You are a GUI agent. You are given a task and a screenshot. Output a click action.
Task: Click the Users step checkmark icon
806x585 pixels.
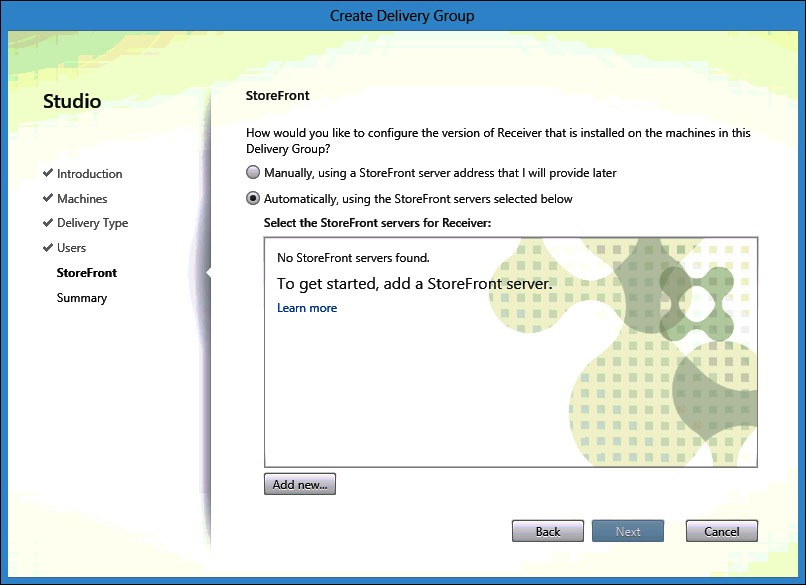coord(48,247)
